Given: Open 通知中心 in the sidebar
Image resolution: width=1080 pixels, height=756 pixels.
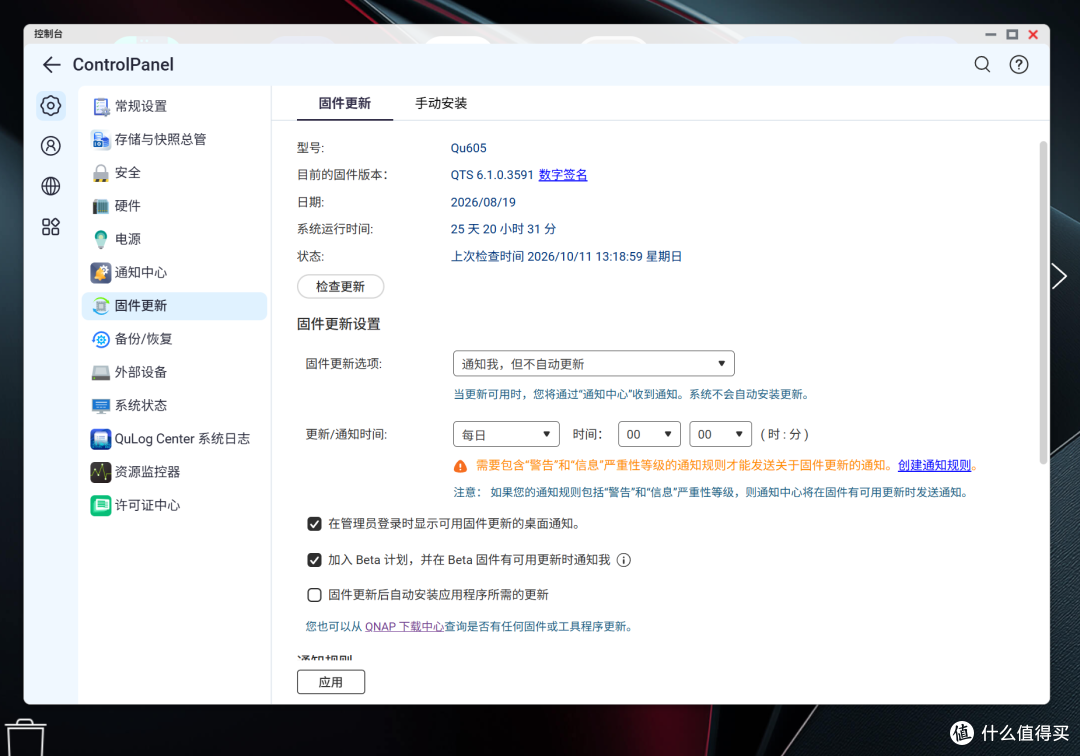Looking at the screenshot, I should [x=174, y=272].
